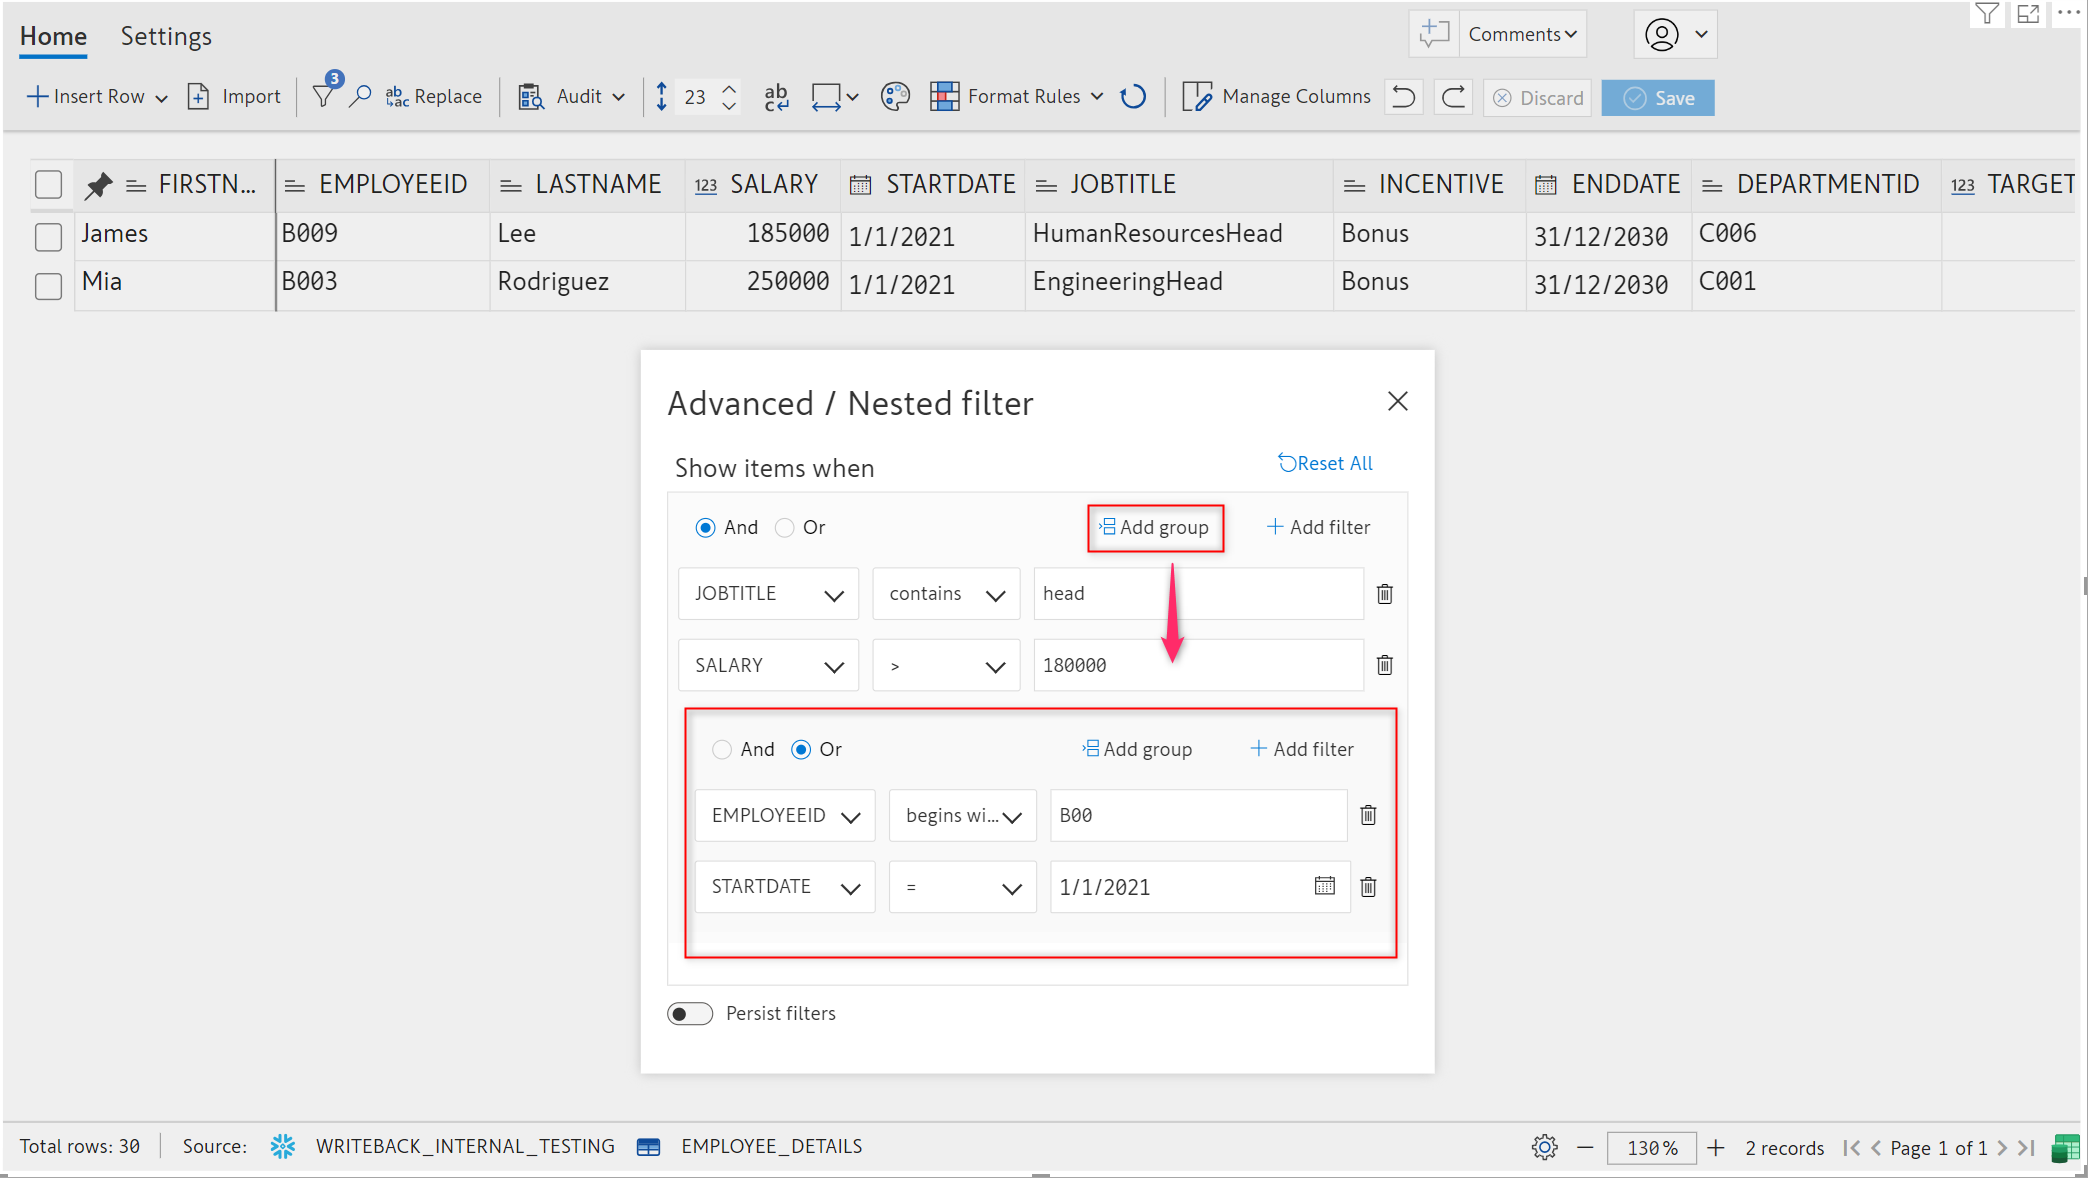Image resolution: width=2088 pixels, height=1178 pixels.
Task: Select the And radio in nested group
Action: point(722,749)
